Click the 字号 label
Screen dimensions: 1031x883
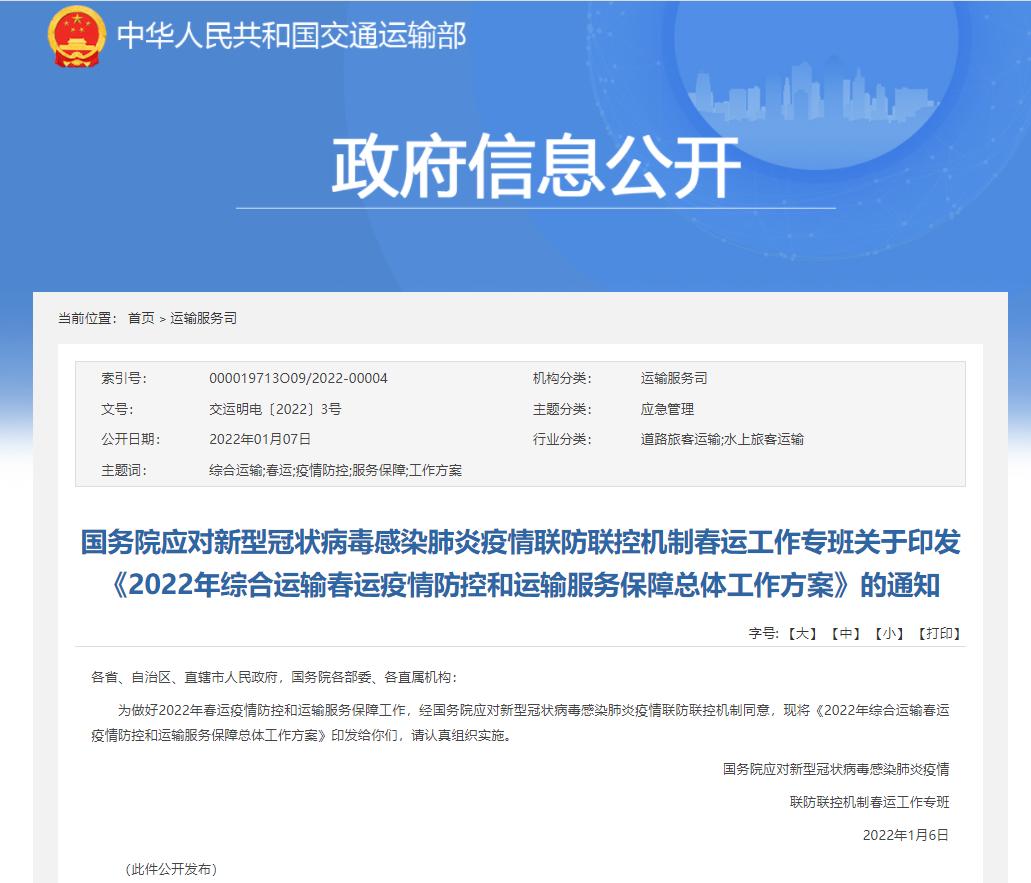point(764,633)
